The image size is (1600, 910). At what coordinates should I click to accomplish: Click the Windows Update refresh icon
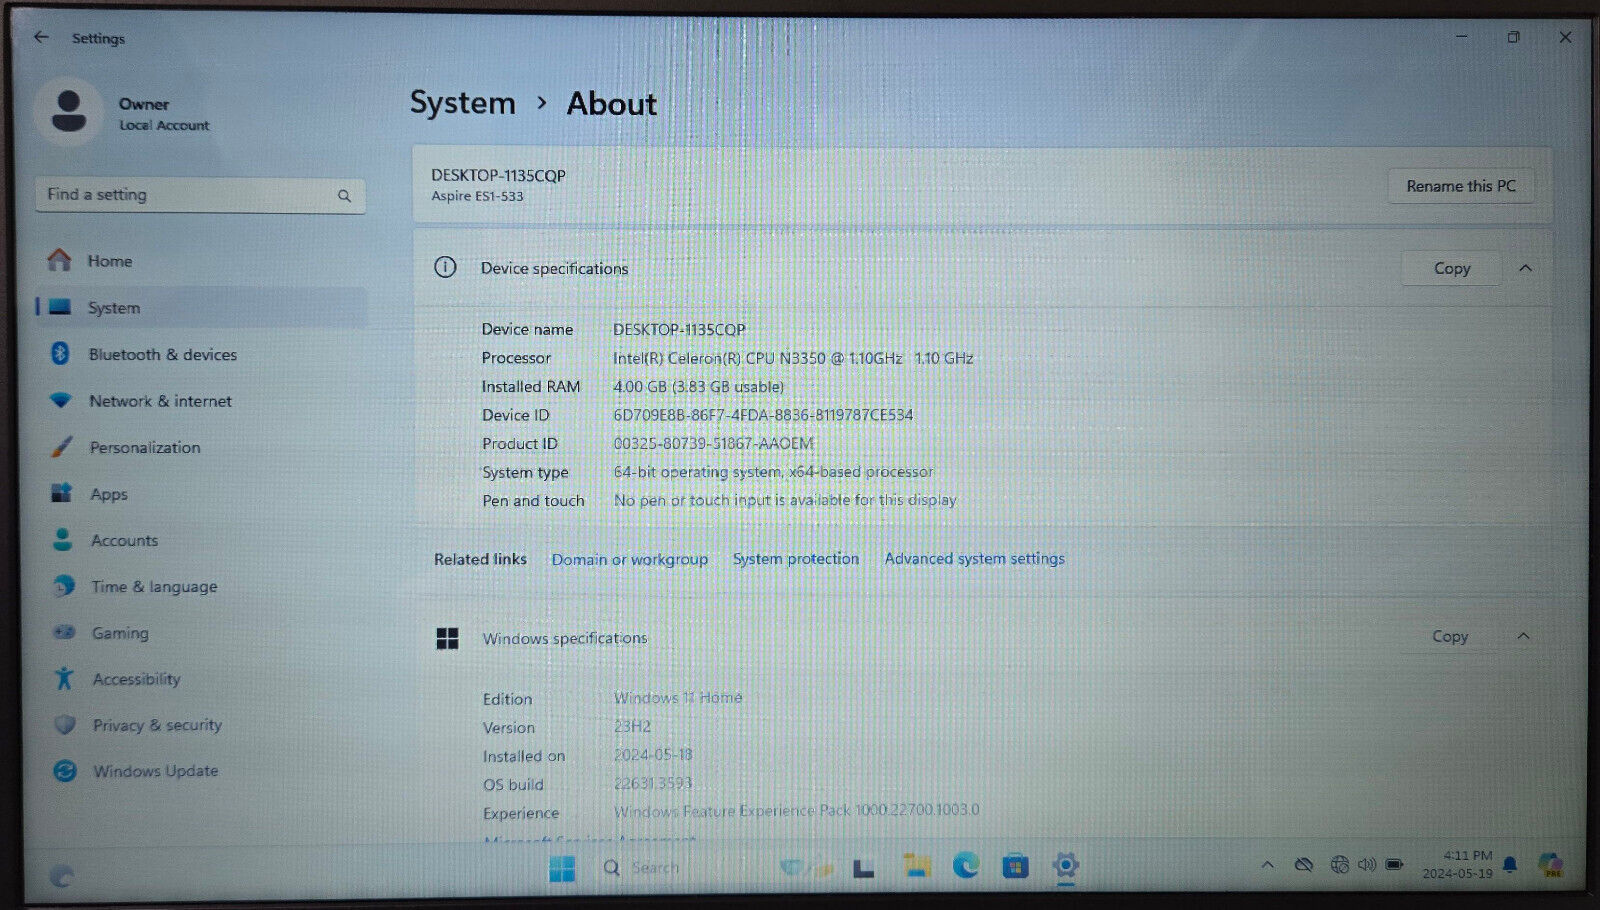pos(65,771)
